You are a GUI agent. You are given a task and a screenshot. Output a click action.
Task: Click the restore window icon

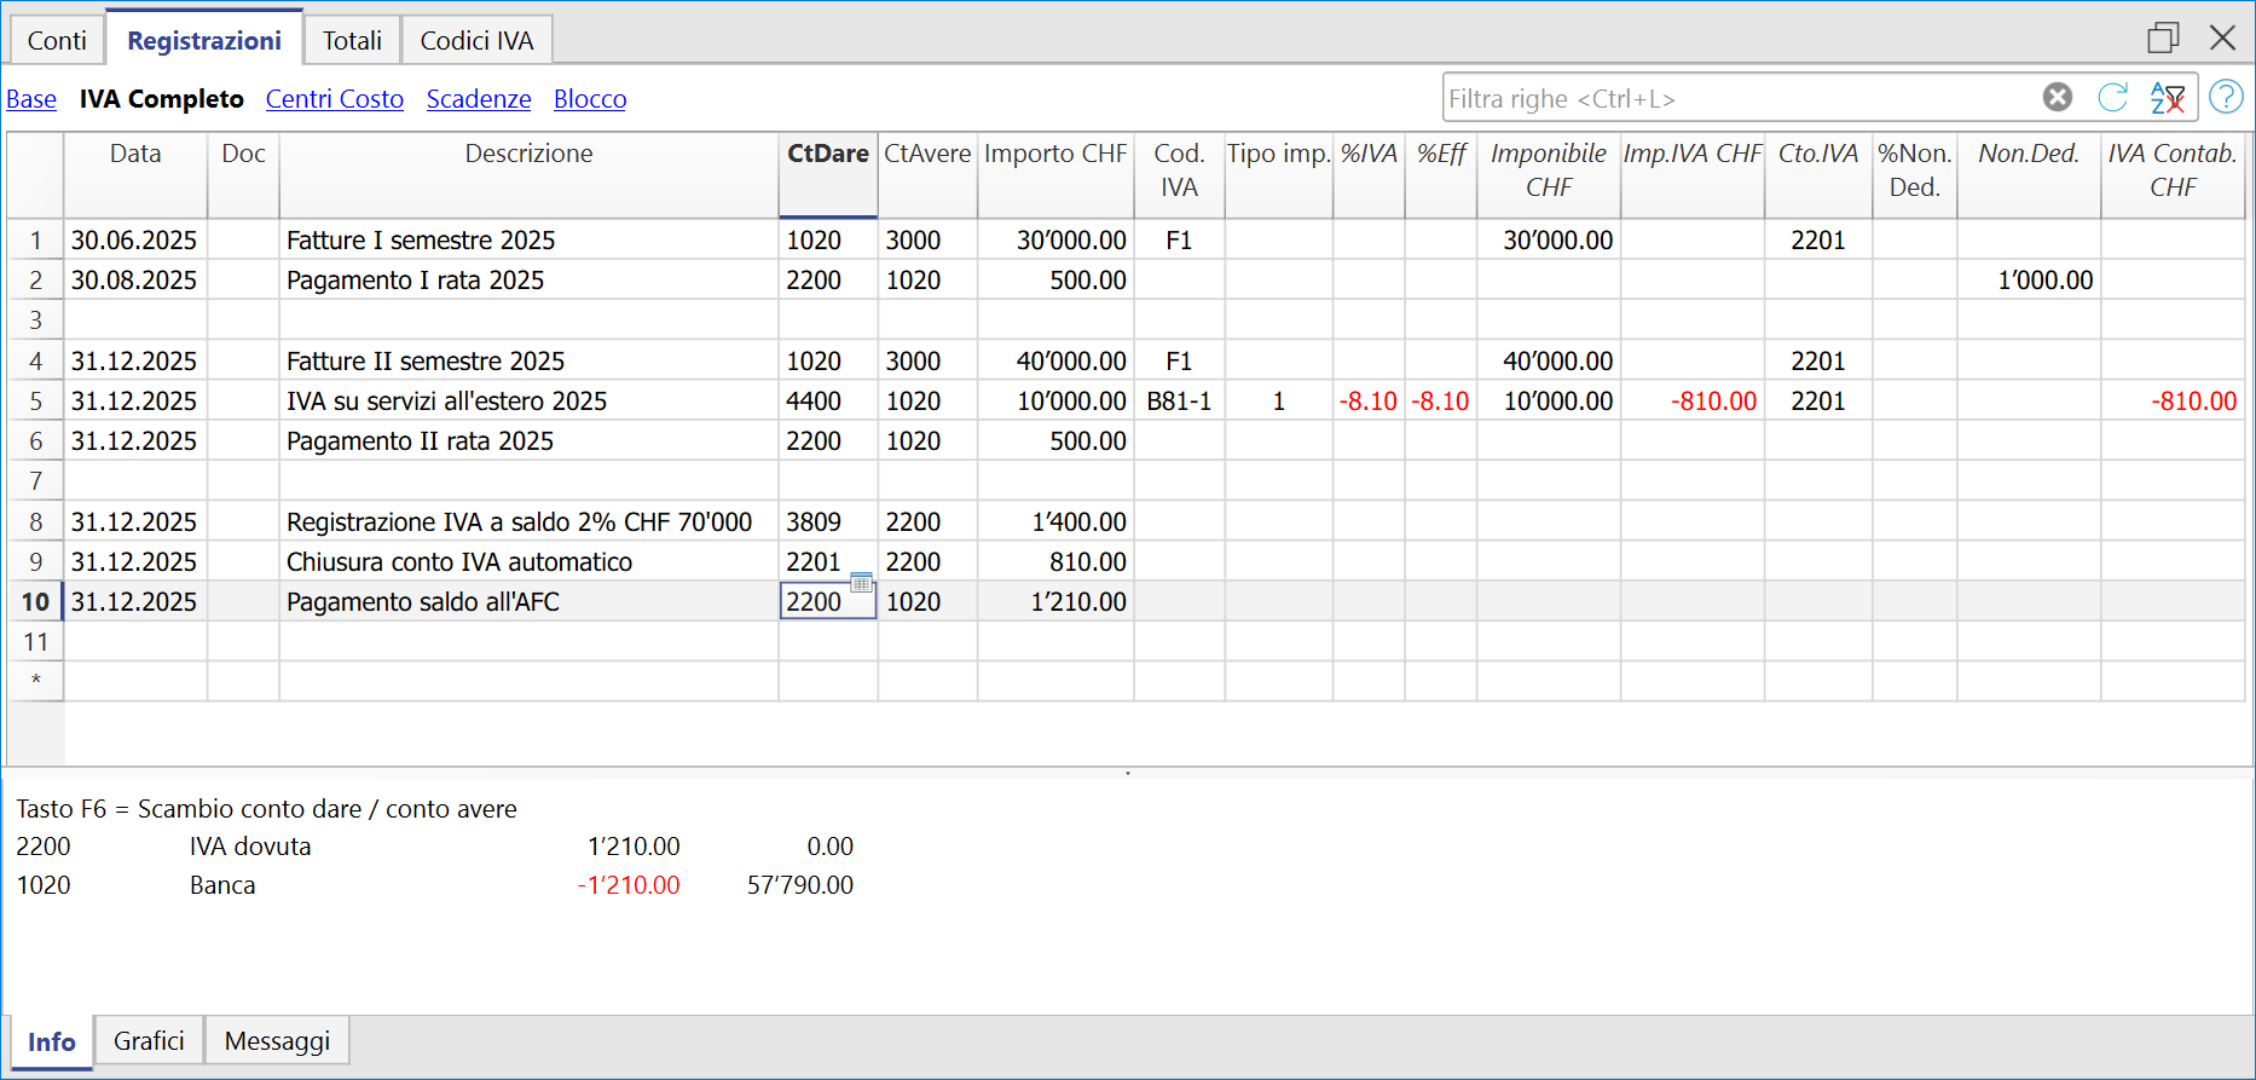coord(2162,38)
